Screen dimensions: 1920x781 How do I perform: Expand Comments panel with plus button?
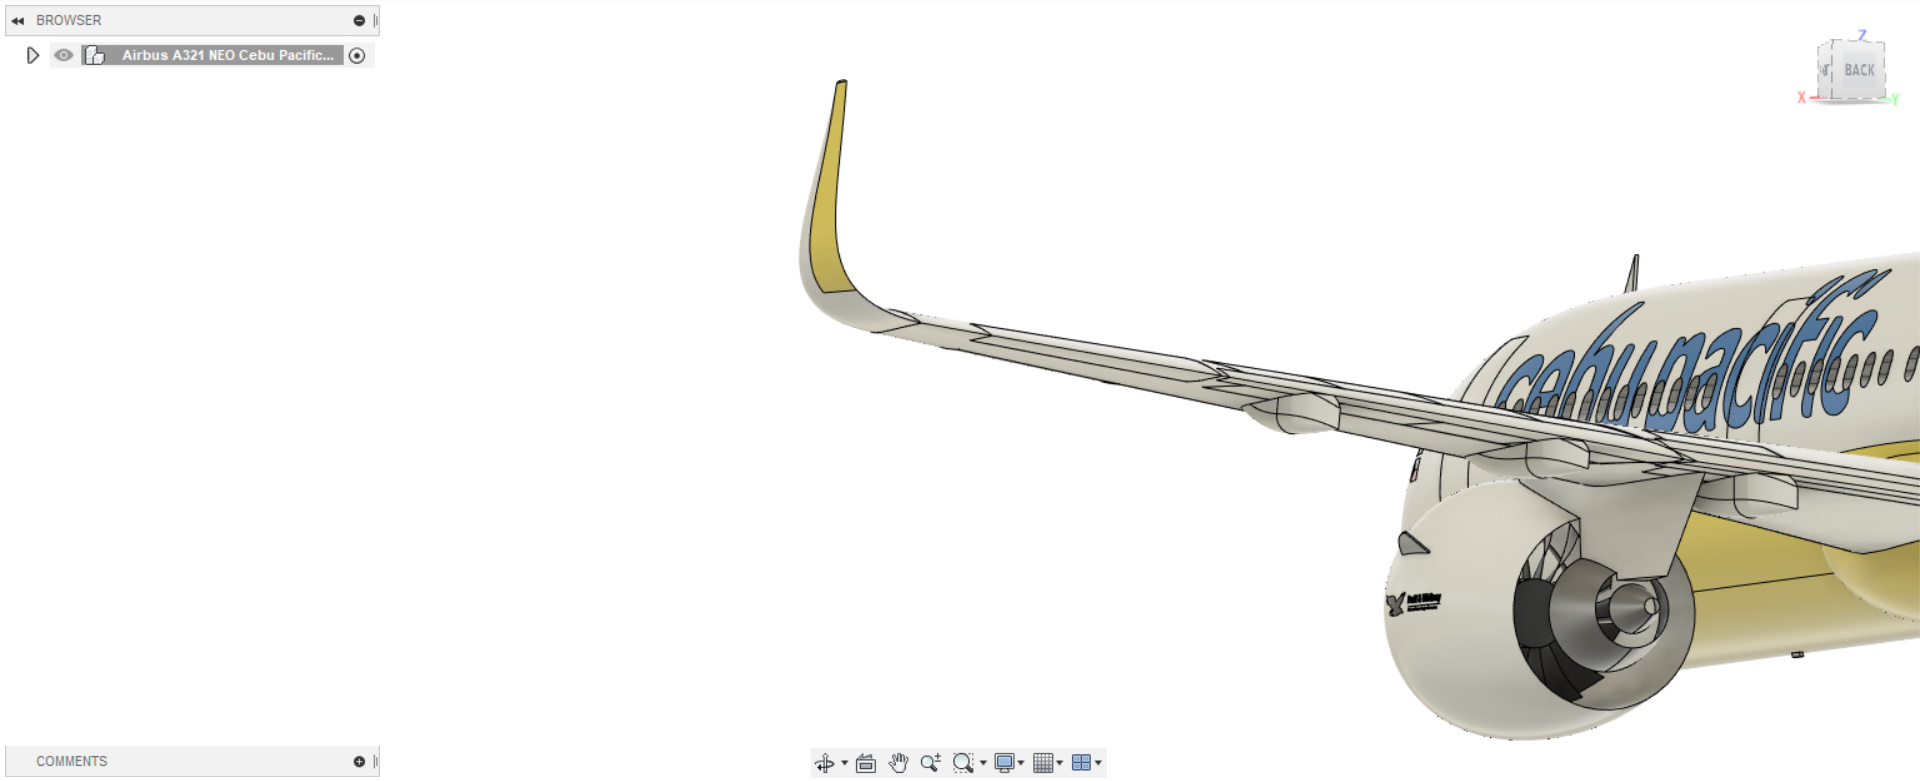pyautogui.click(x=359, y=762)
